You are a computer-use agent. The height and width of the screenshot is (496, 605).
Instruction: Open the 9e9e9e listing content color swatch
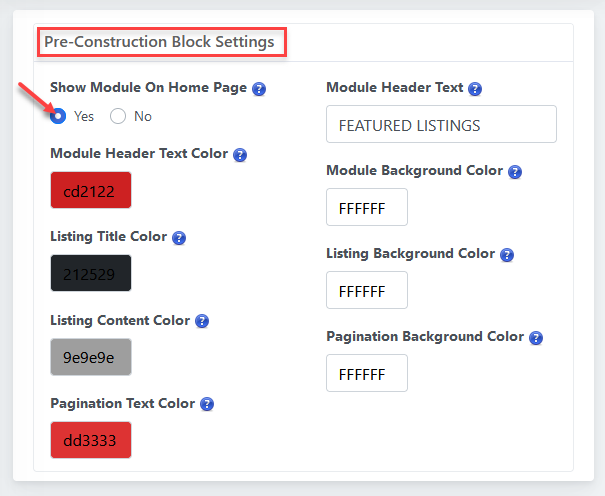(91, 356)
